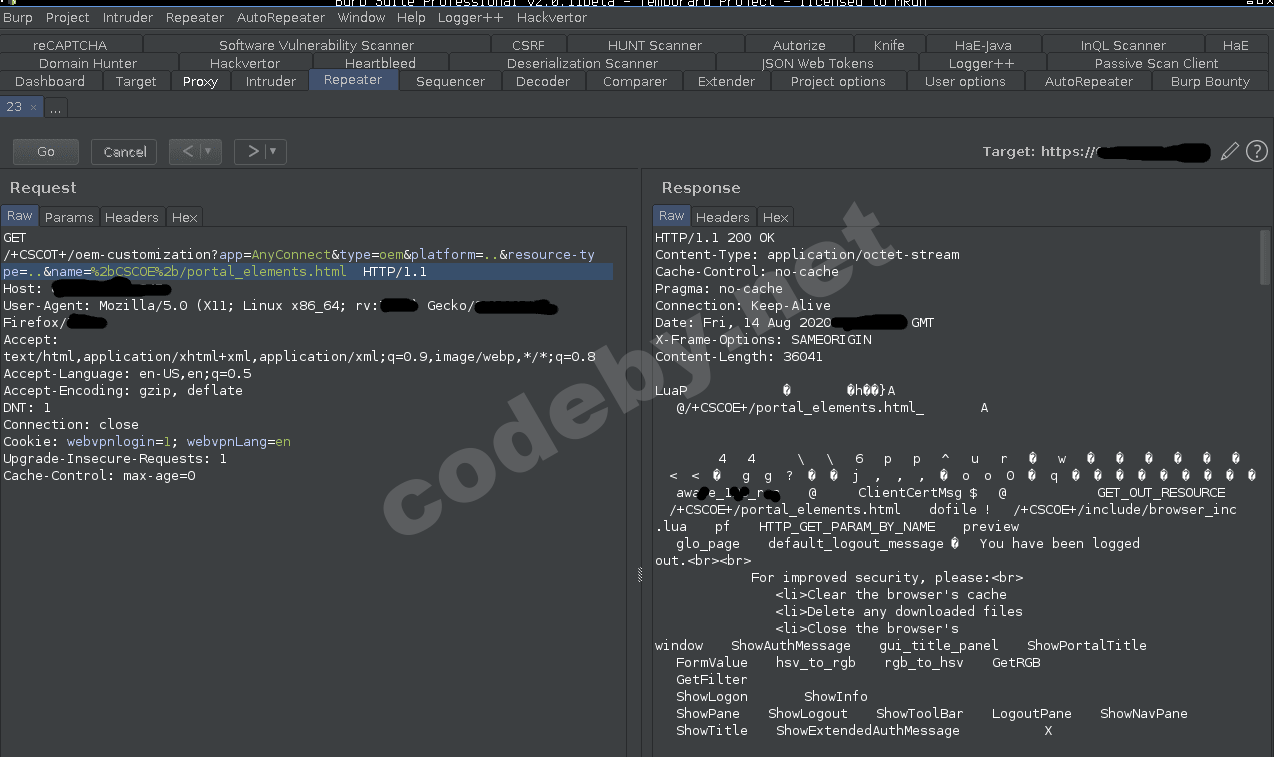The width and height of the screenshot is (1274, 757).
Task: Open the User options tab
Action: coord(965,81)
